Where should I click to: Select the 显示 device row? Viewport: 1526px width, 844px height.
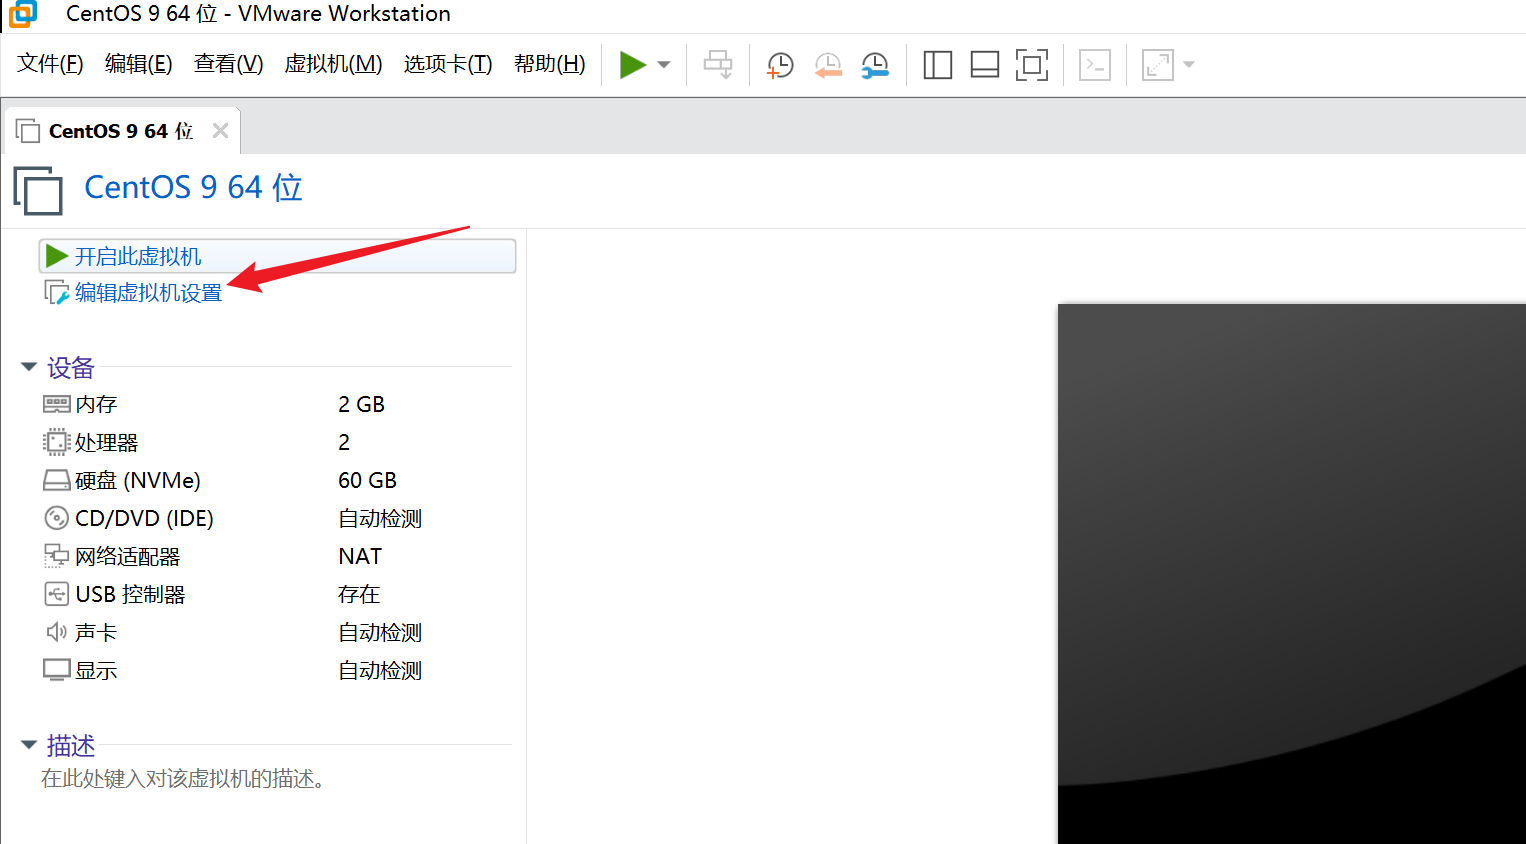point(275,670)
